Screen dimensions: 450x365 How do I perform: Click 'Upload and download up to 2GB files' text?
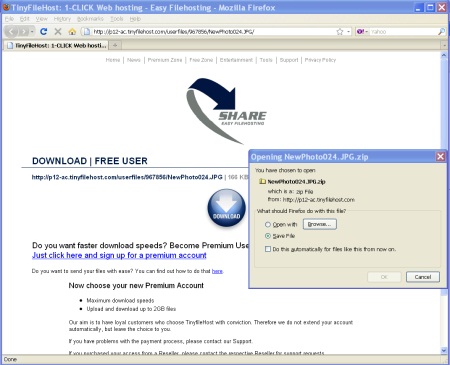coord(131,309)
